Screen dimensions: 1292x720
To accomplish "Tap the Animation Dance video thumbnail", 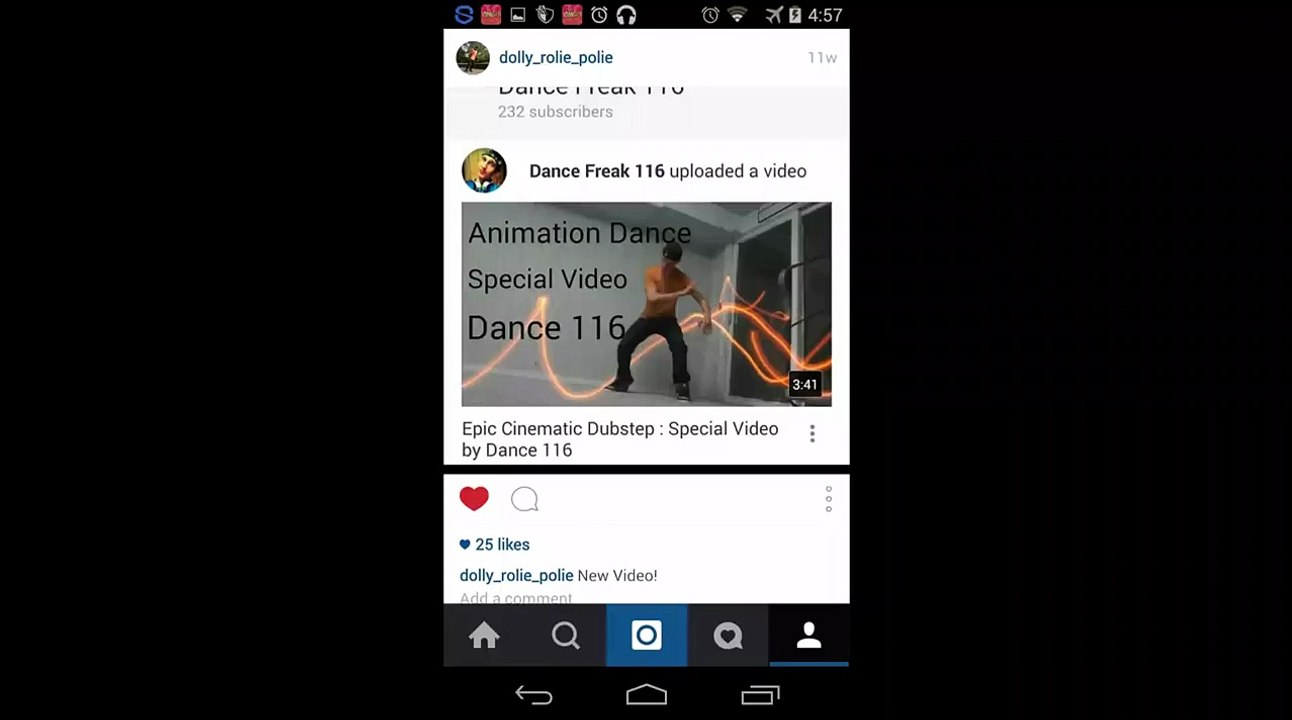I will coord(646,304).
